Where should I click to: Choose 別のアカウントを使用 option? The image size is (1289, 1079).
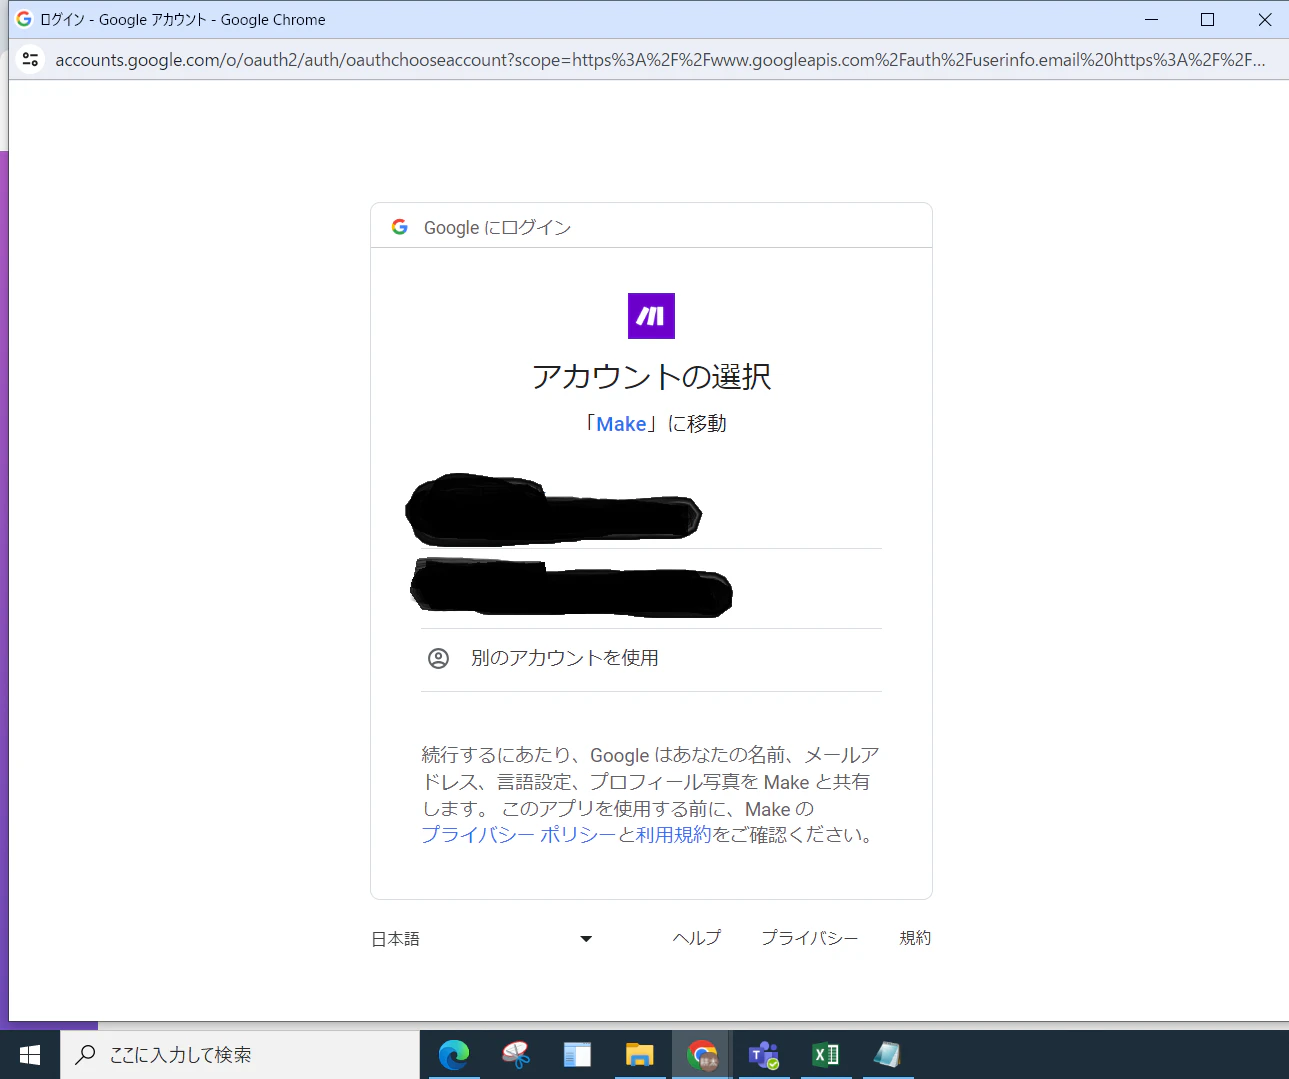coord(651,658)
